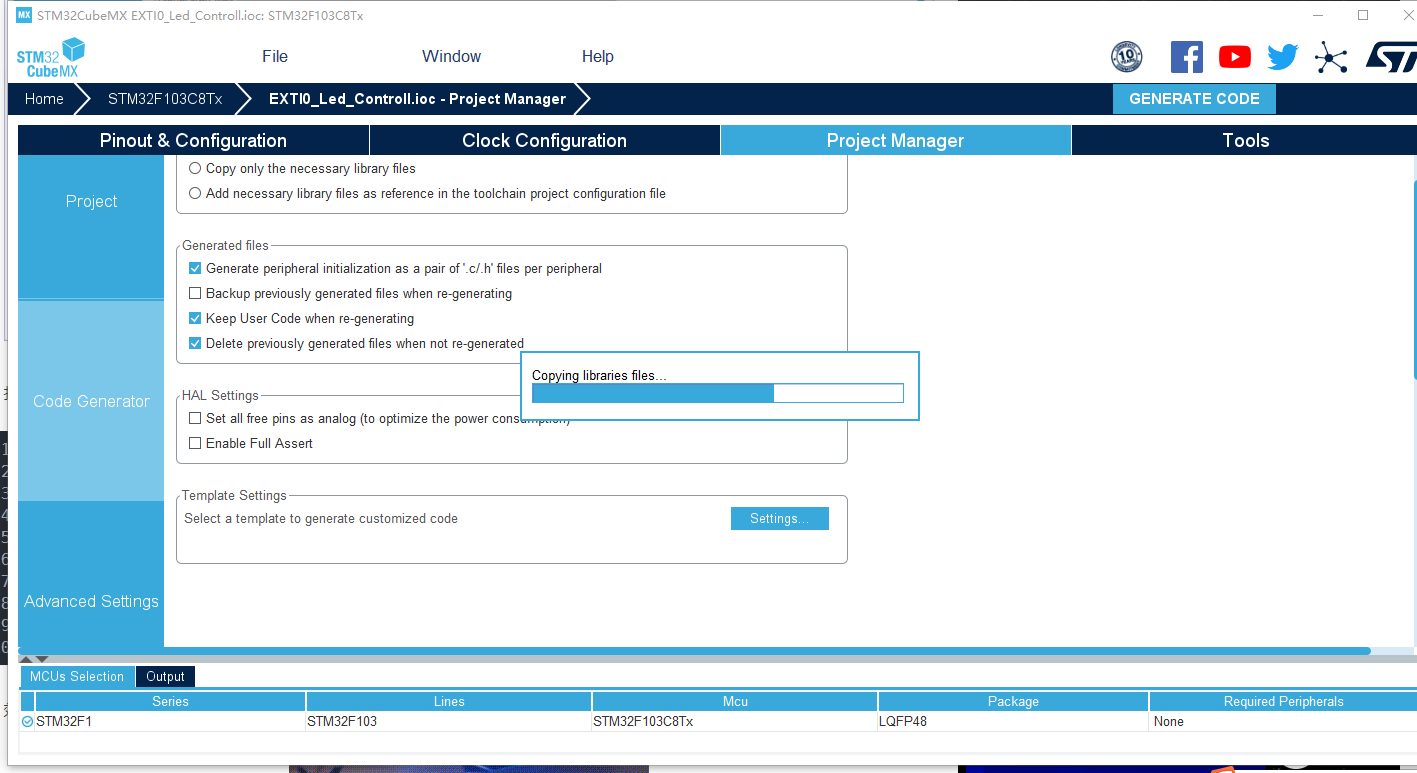This screenshot has width=1417, height=773.
Task: Open the Window menu
Action: 451,56
